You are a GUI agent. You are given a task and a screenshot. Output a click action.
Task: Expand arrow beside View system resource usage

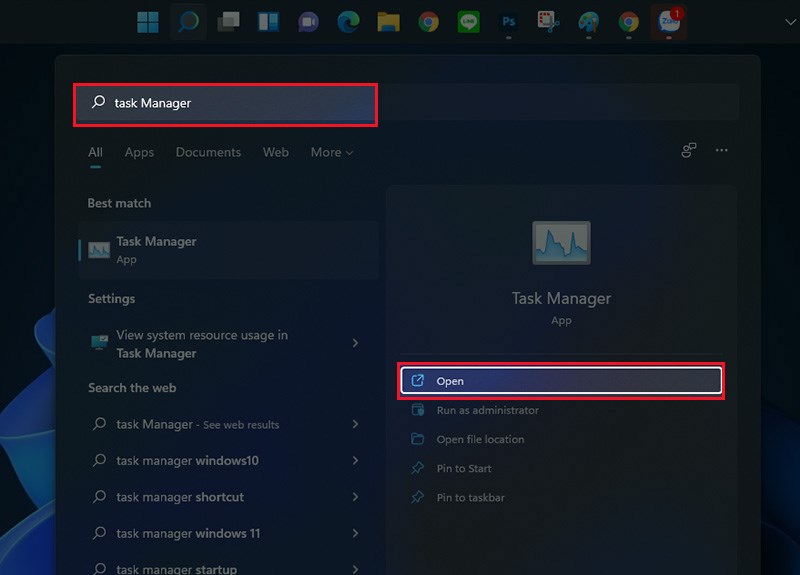pos(356,343)
